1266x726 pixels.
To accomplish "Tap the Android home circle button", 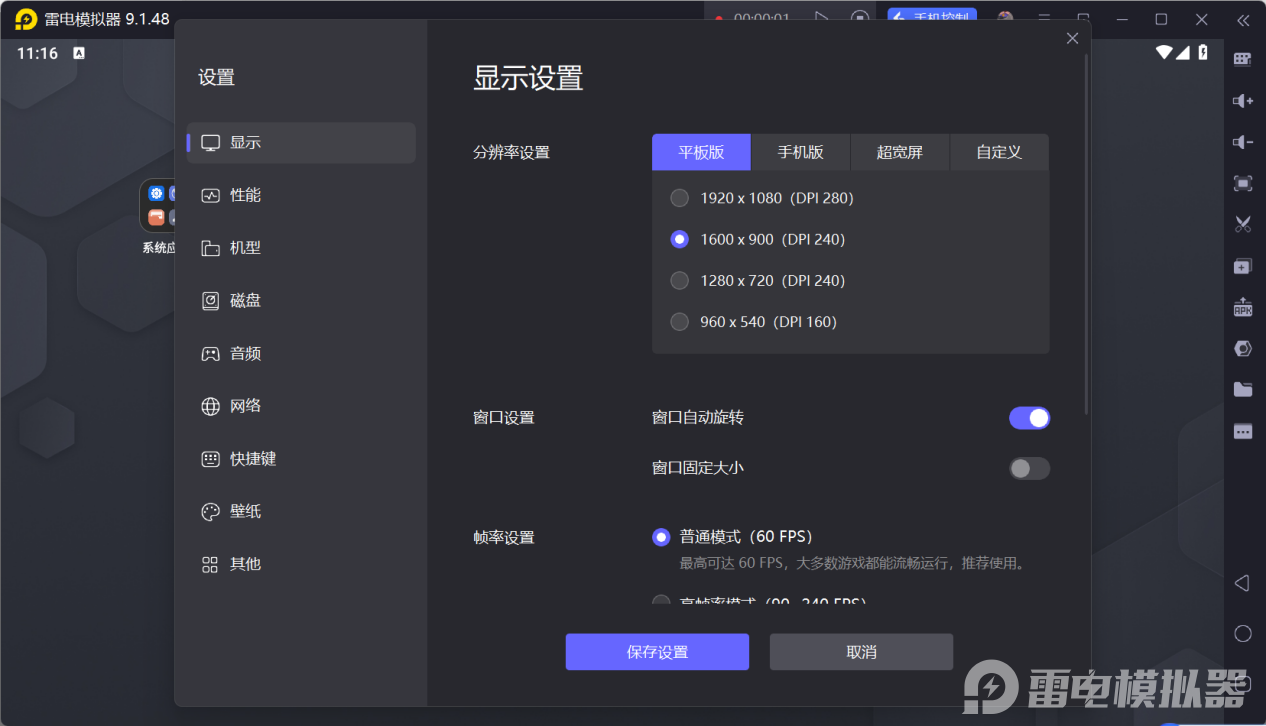I will 1242,633.
